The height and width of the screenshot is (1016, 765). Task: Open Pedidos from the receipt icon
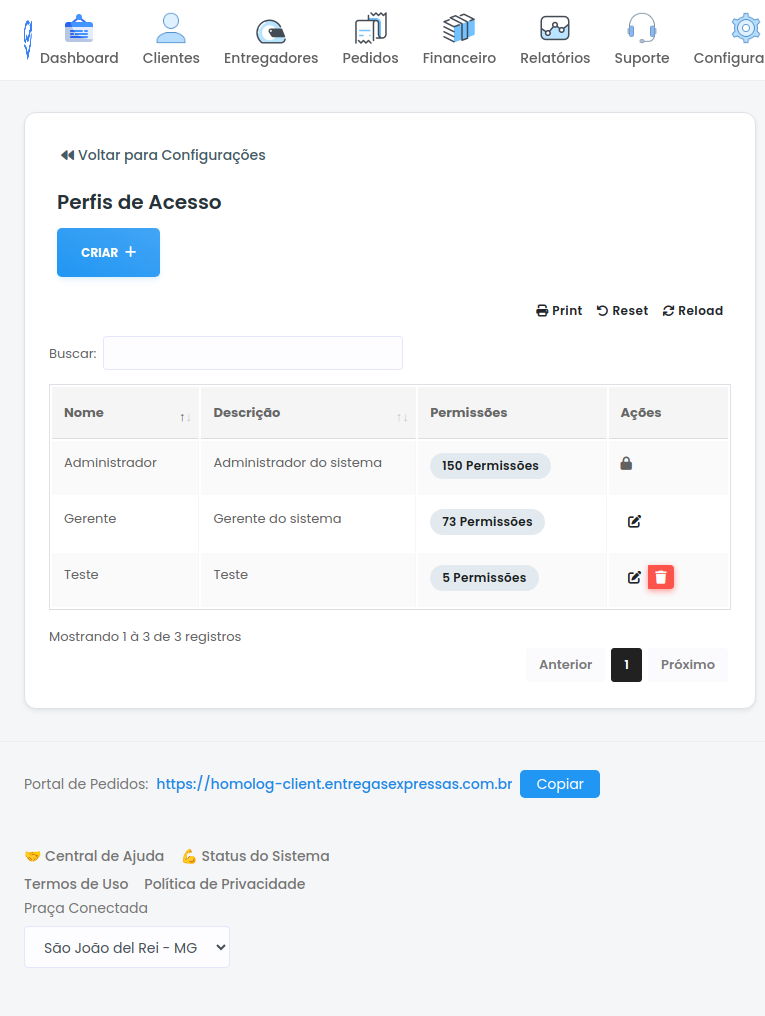click(370, 27)
